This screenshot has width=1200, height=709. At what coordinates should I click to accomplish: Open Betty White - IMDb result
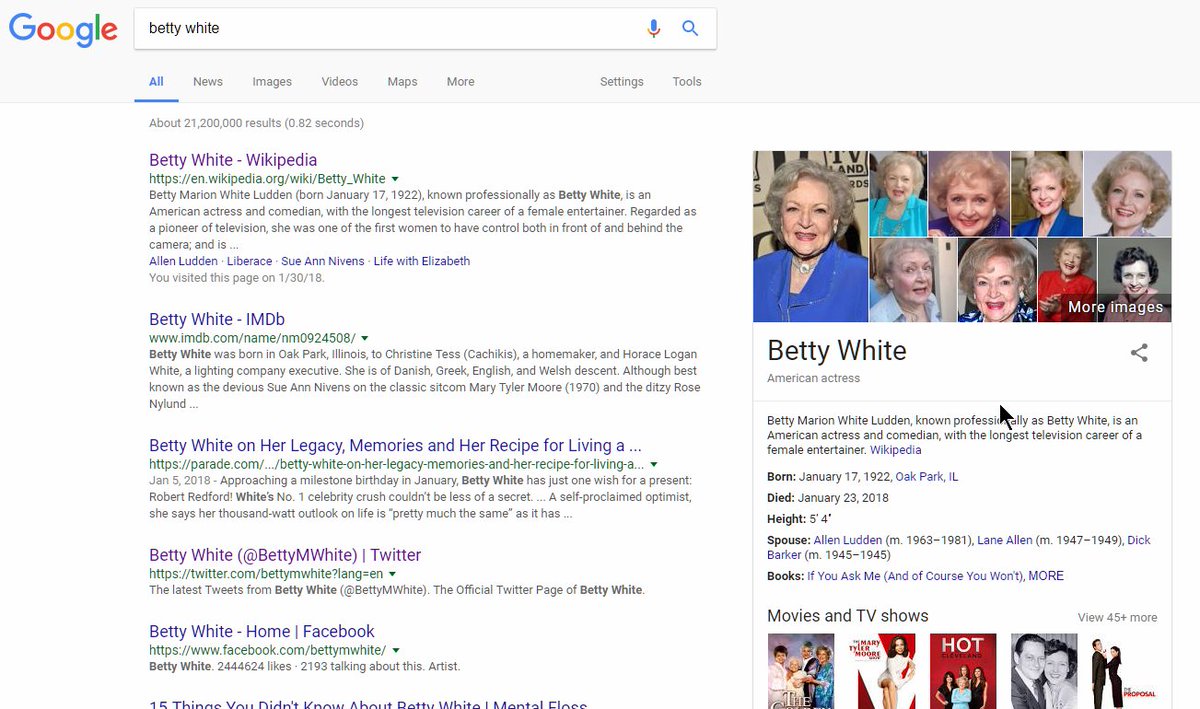(x=217, y=319)
